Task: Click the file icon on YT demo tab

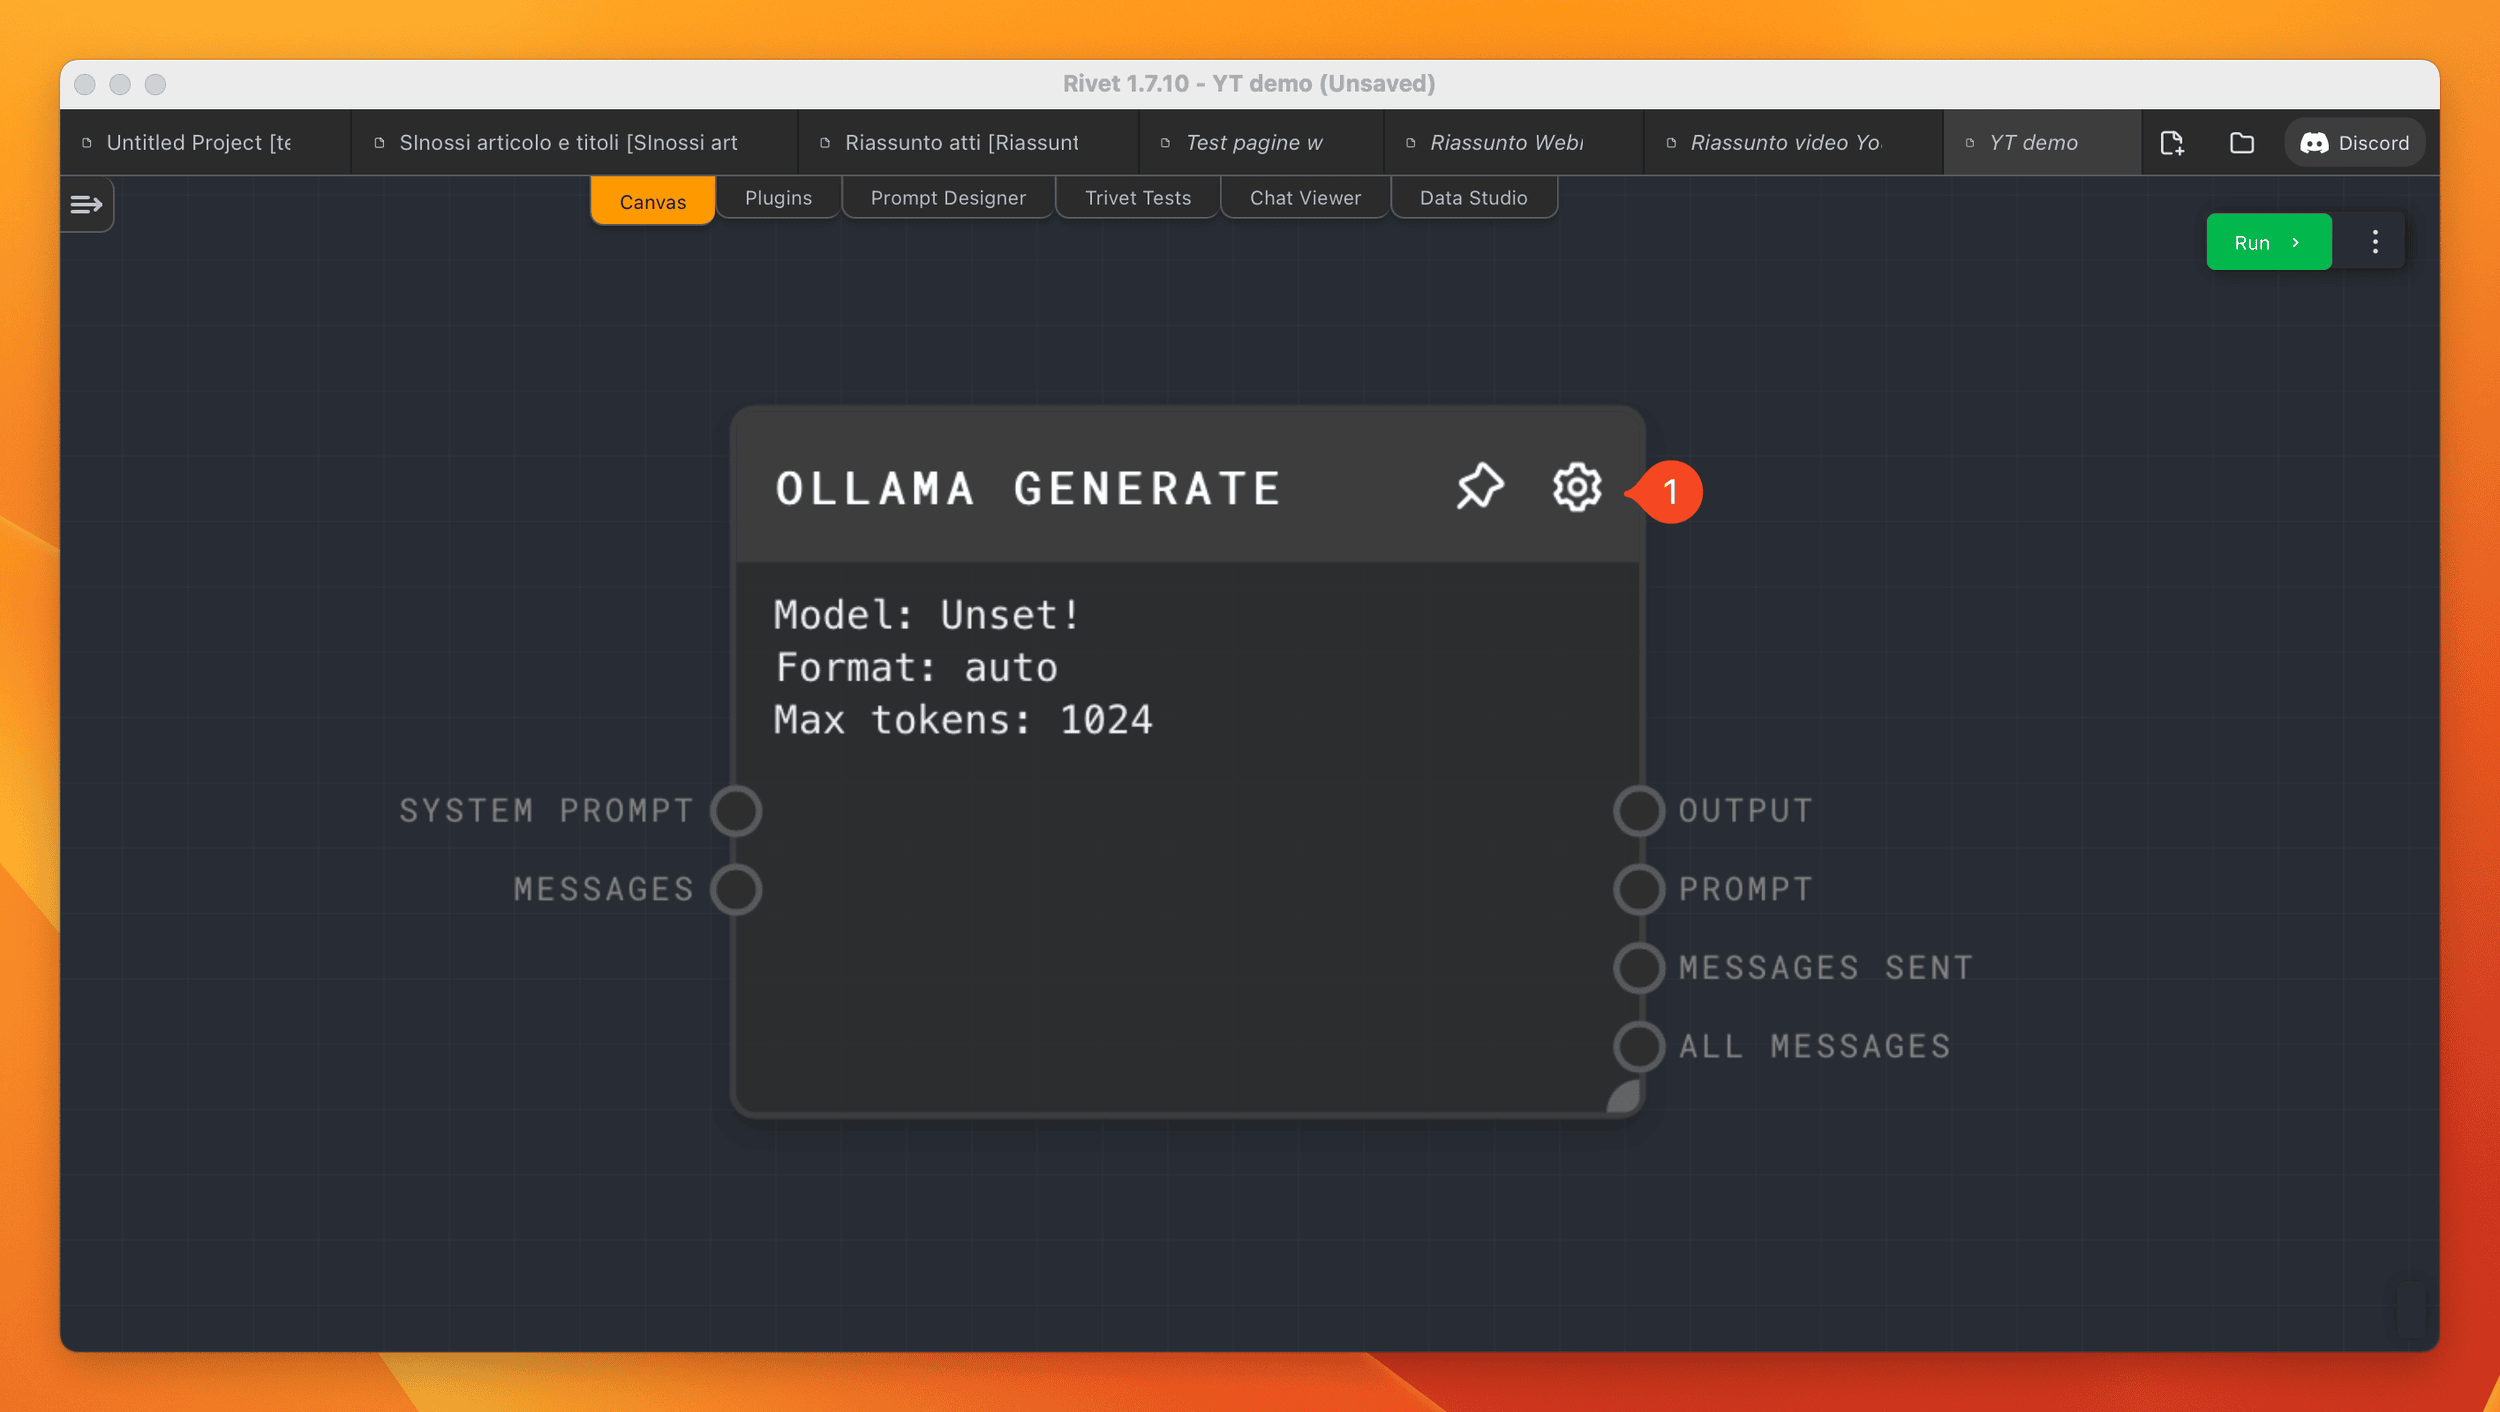Action: point(1970,143)
